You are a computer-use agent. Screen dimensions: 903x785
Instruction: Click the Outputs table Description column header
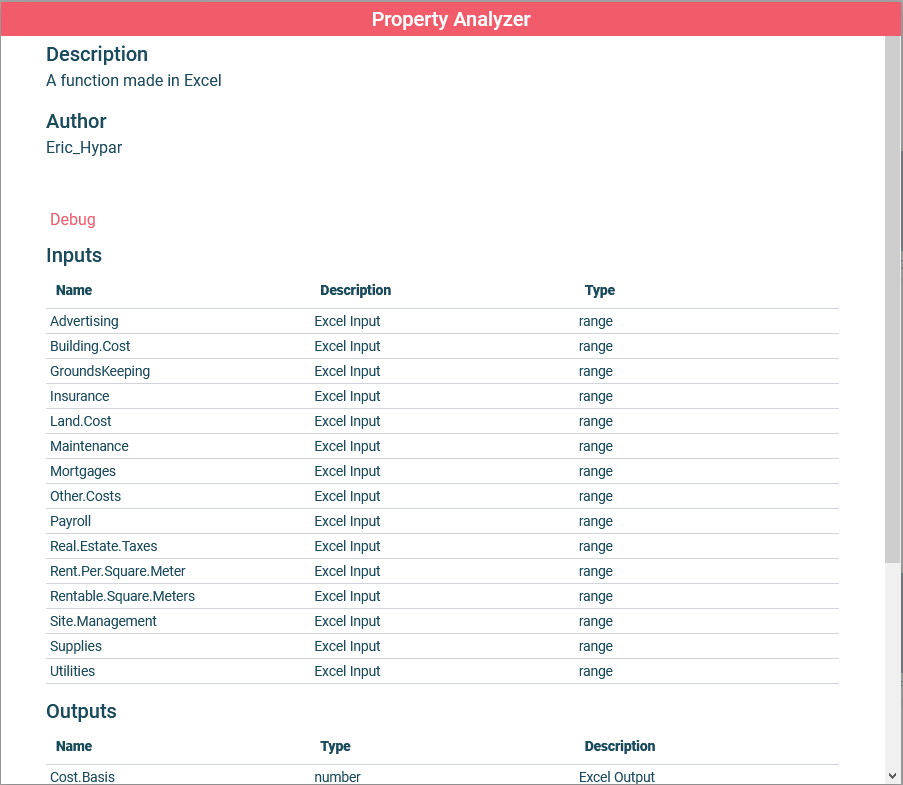coord(620,746)
